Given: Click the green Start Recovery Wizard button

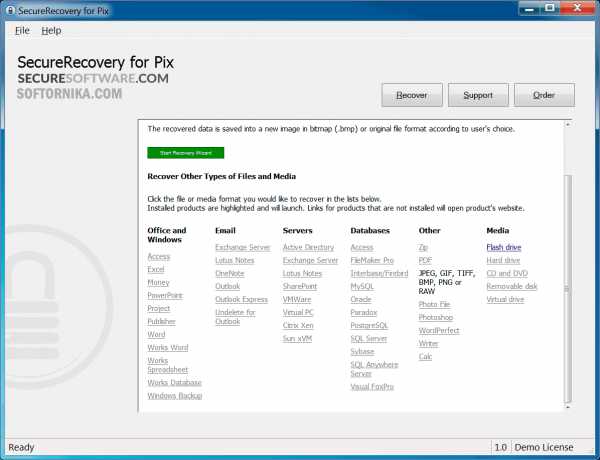Looking at the screenshot, I should click(186, 153).
